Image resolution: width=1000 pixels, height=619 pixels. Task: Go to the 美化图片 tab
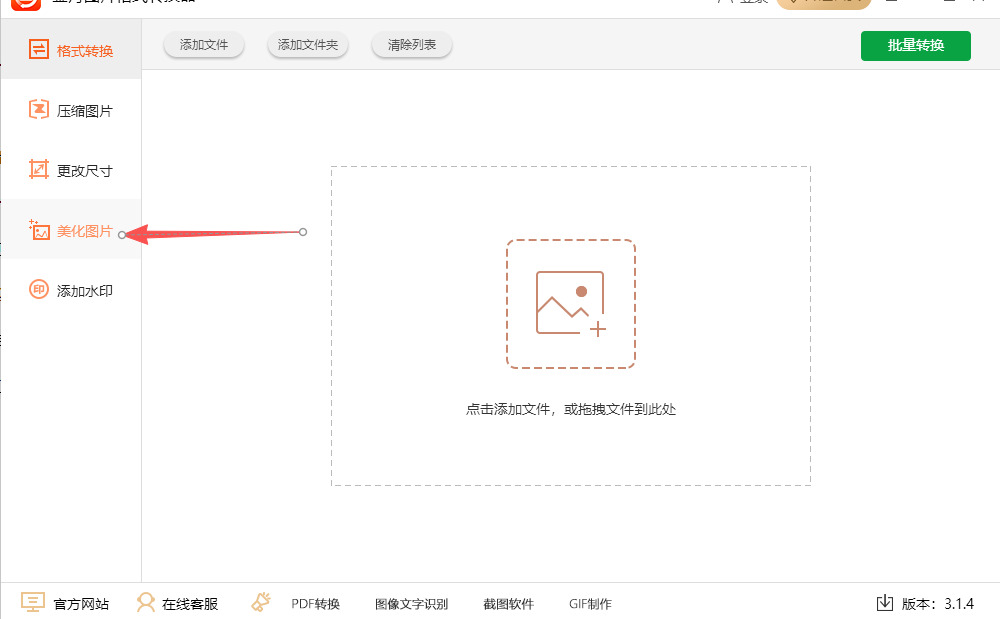[71, 229]
